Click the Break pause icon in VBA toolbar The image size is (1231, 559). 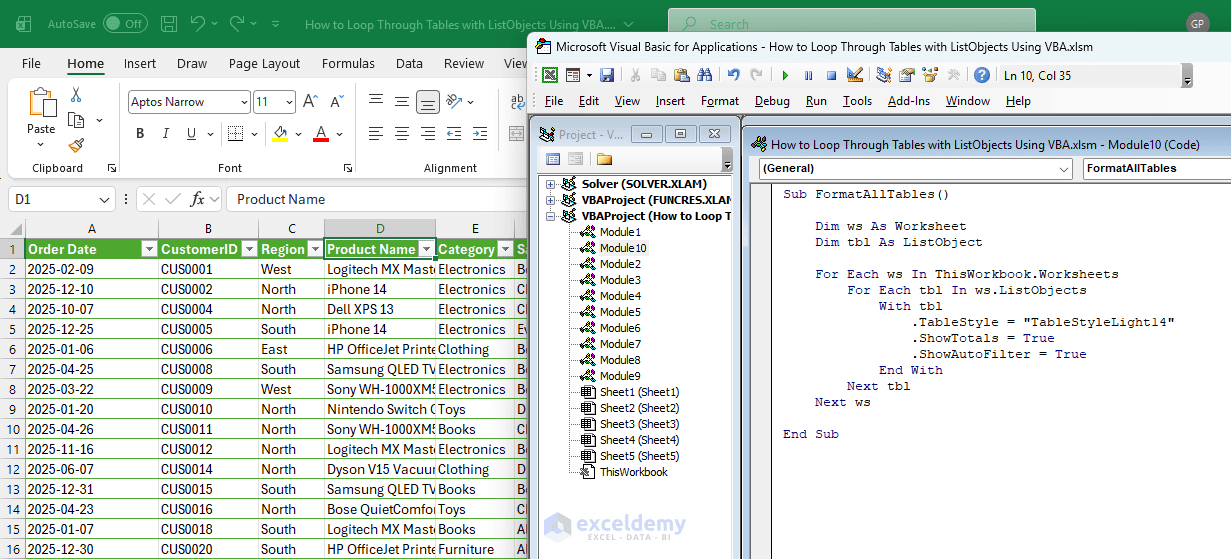point(808,75)
